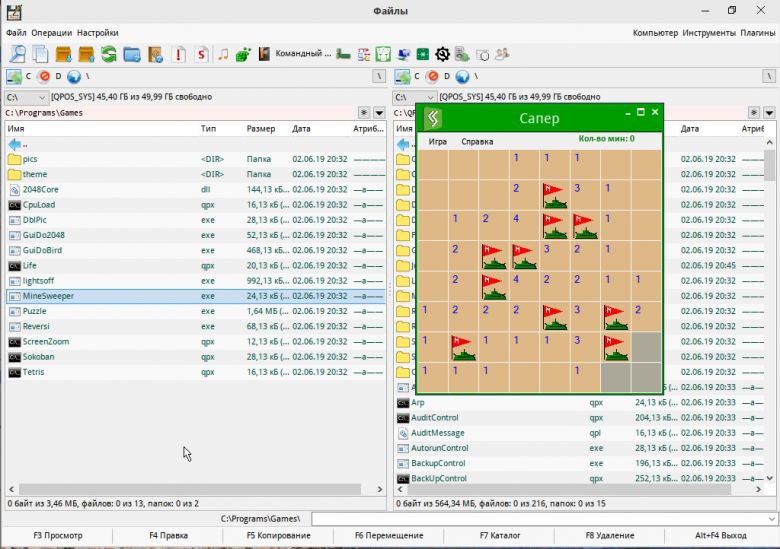
Task: Click the magnifier search icon in toolbar
Action: [x=17, y=54]
